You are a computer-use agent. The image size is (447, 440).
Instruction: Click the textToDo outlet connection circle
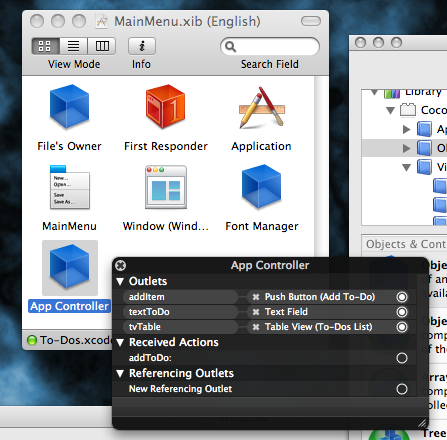[x=402, y=312]
